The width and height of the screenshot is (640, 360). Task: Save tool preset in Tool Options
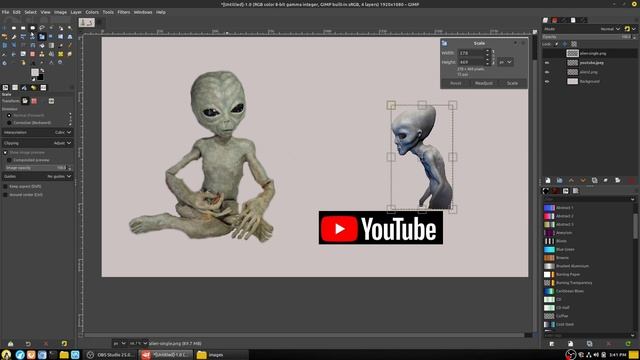coord(11,344)
